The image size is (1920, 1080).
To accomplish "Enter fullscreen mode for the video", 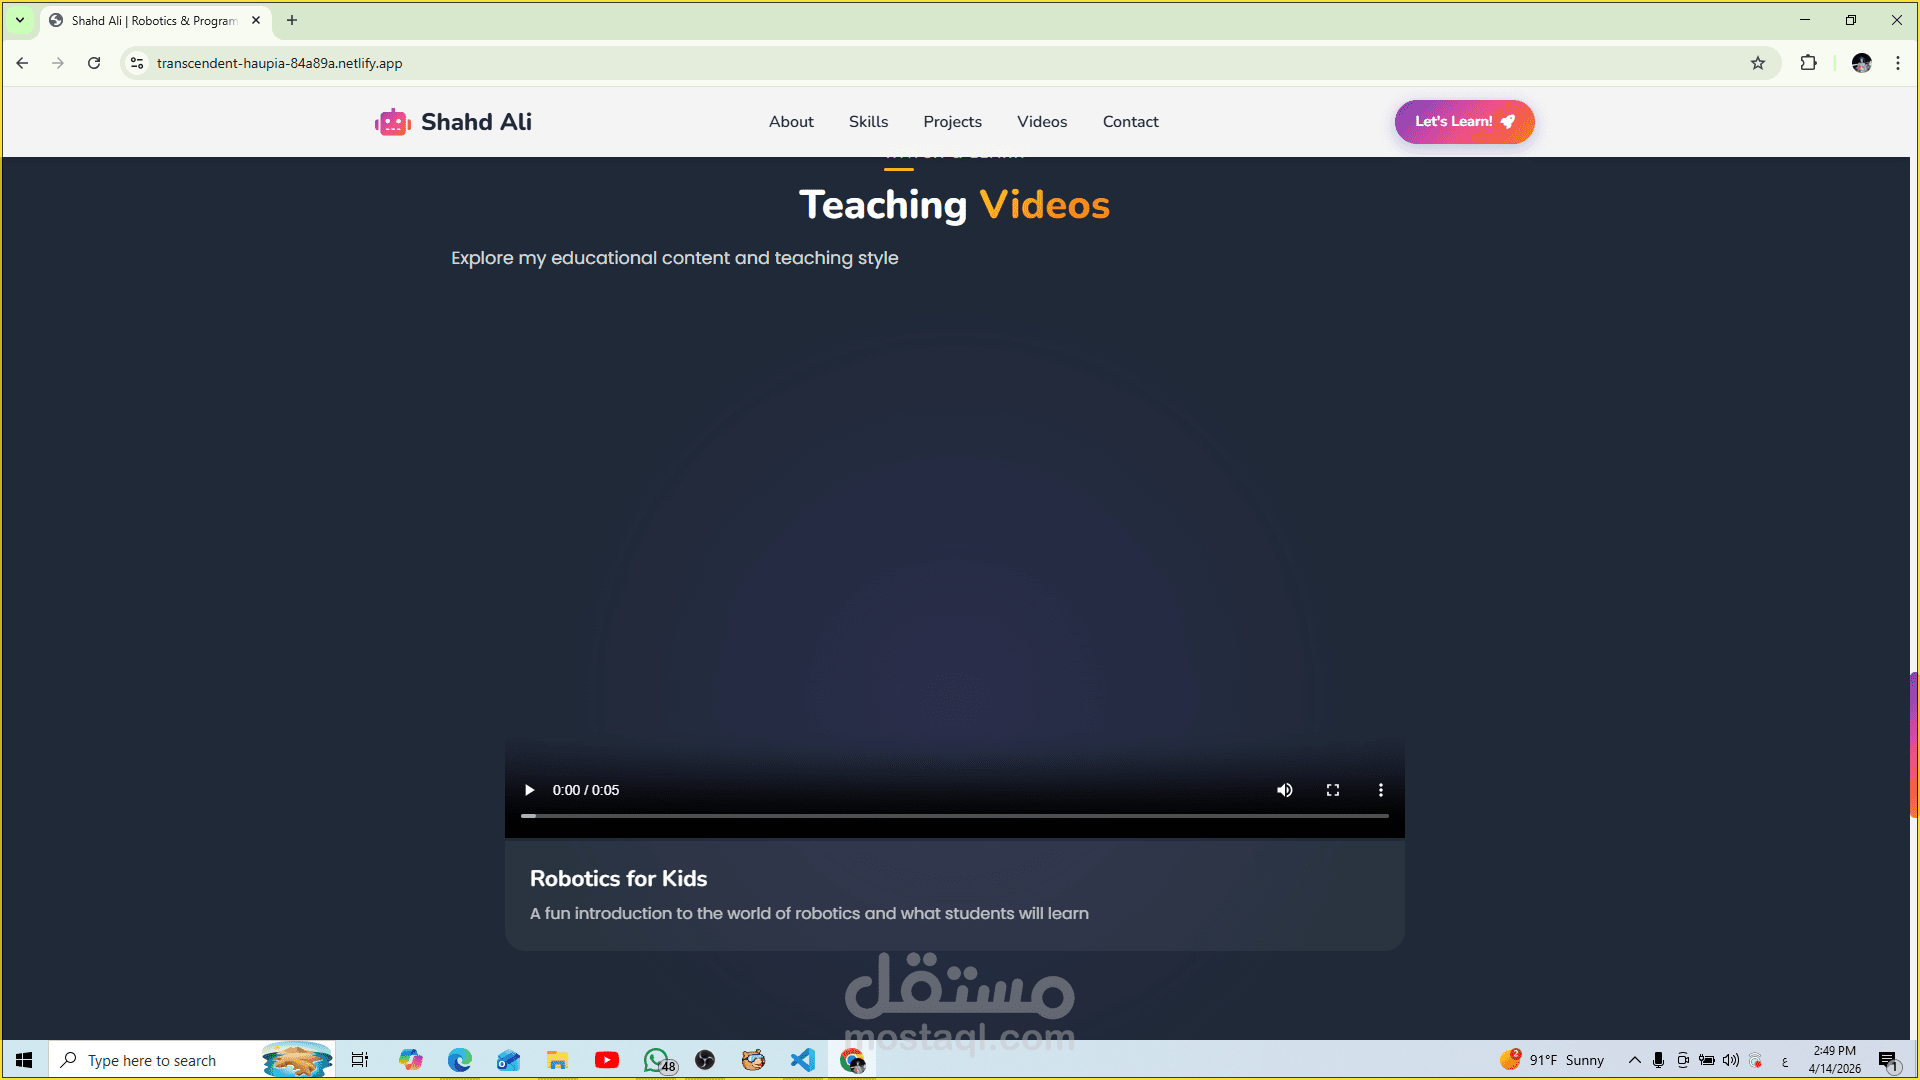I will point(1333,790).
